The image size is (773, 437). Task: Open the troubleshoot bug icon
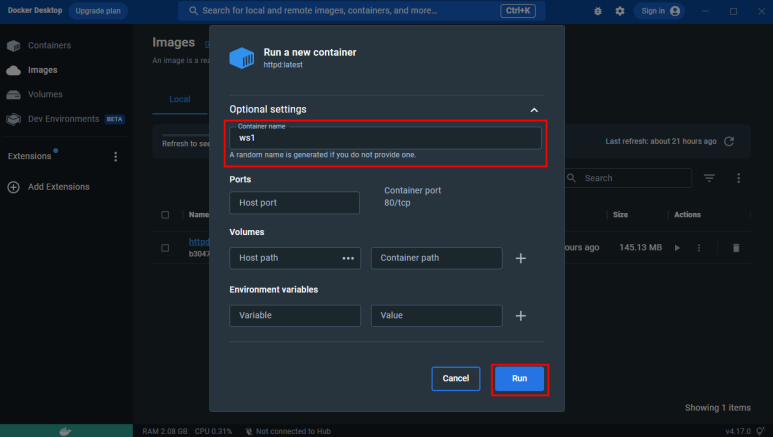(597, 11)
